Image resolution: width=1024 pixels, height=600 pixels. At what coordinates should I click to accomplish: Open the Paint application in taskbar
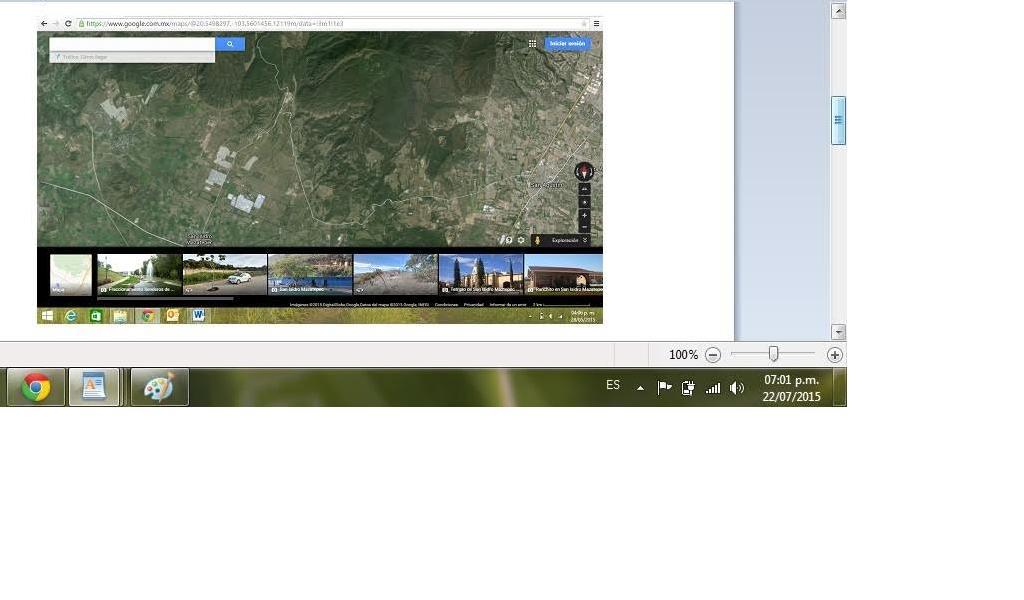pyautogui.click(x=159, y=387)
